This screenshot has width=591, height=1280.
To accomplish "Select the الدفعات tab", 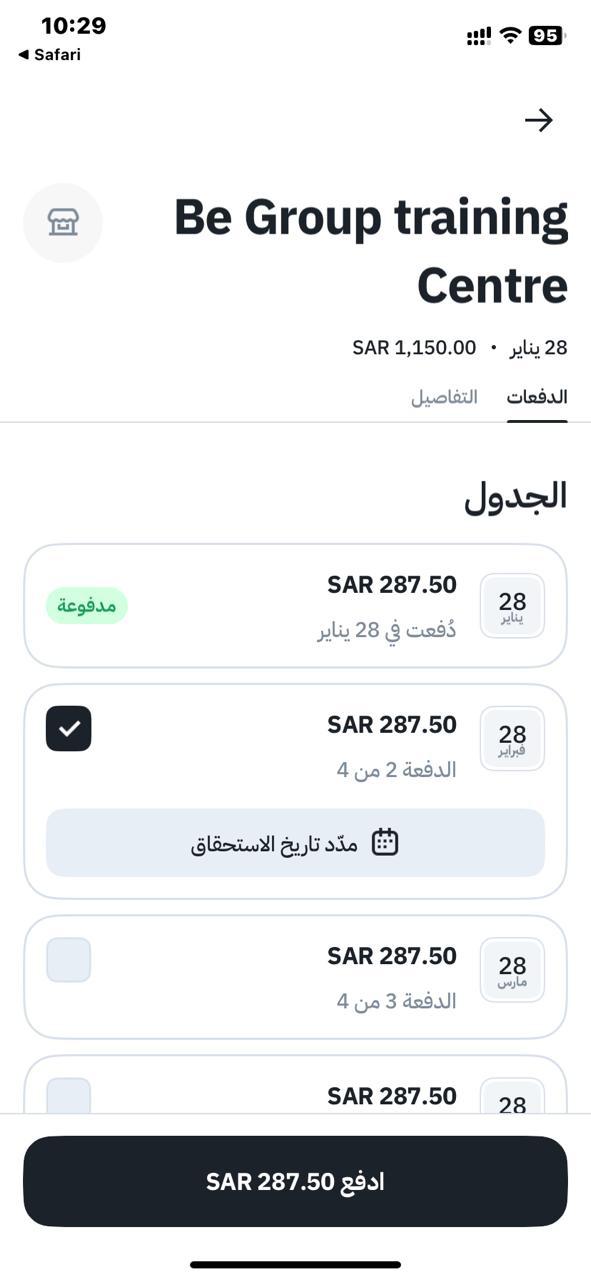I will pos(537,397).
